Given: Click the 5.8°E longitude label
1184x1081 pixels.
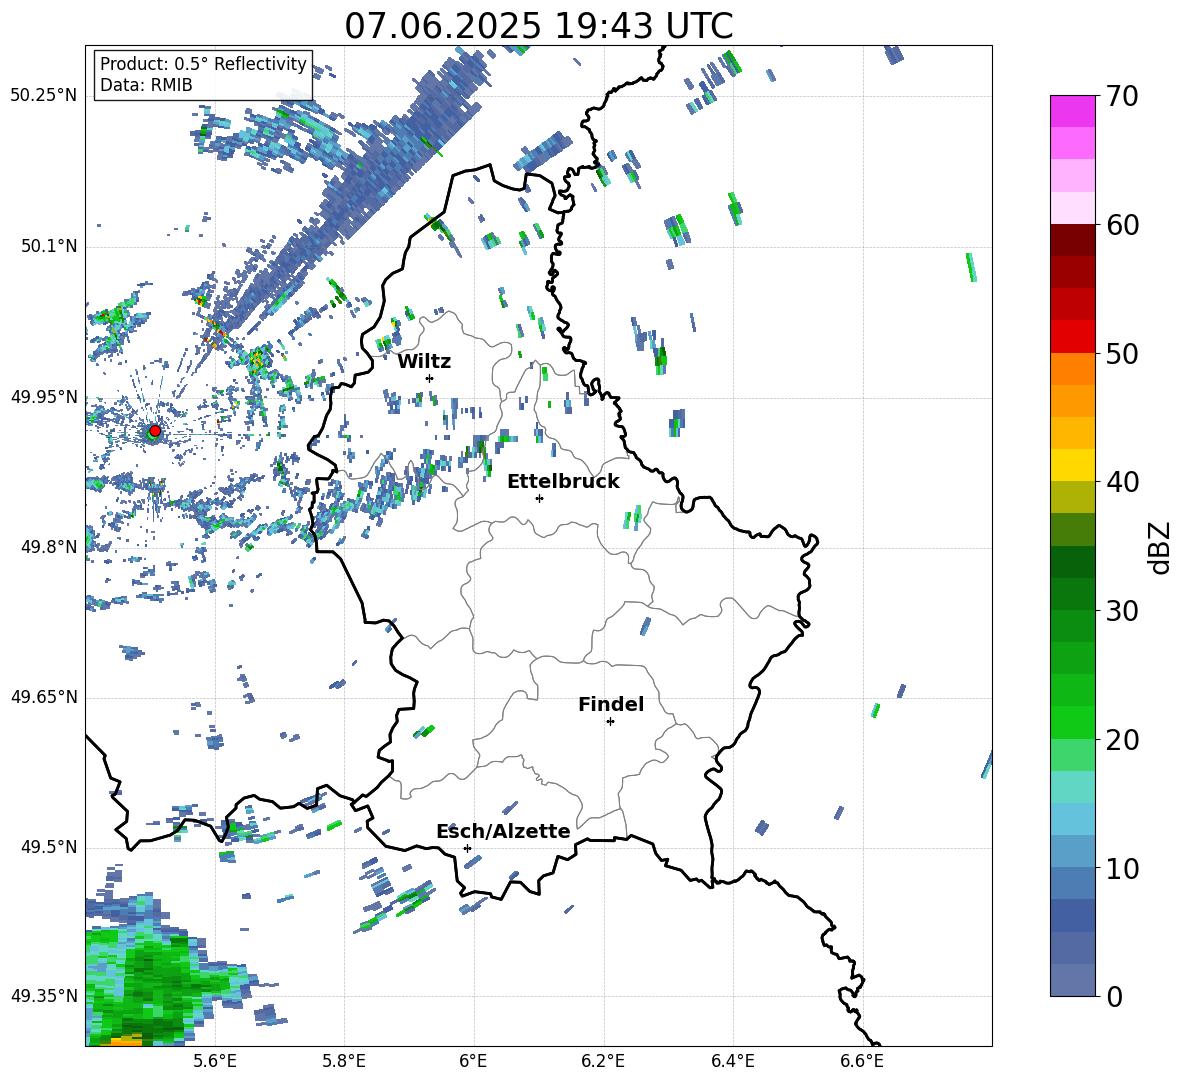Looking at the screenshot, I should pyautogui.click(x=344, y=1061).
